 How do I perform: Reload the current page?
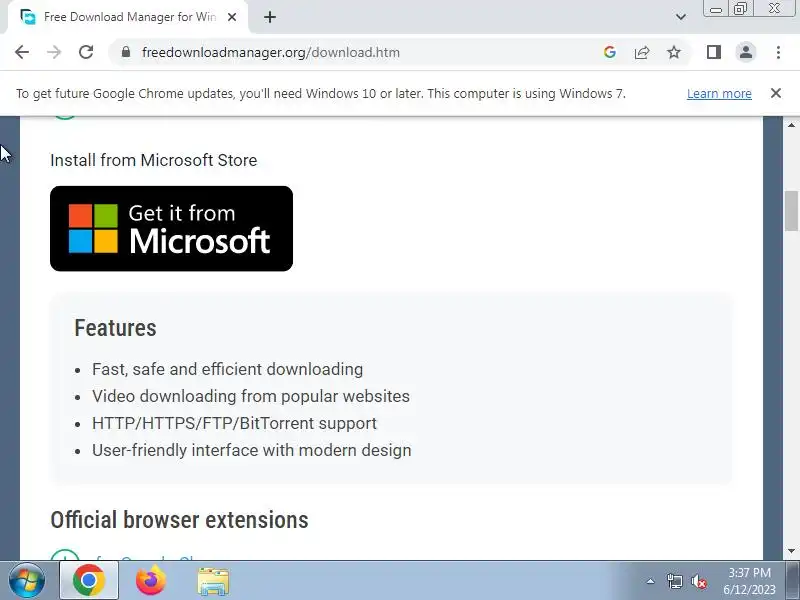pos(86,52)
